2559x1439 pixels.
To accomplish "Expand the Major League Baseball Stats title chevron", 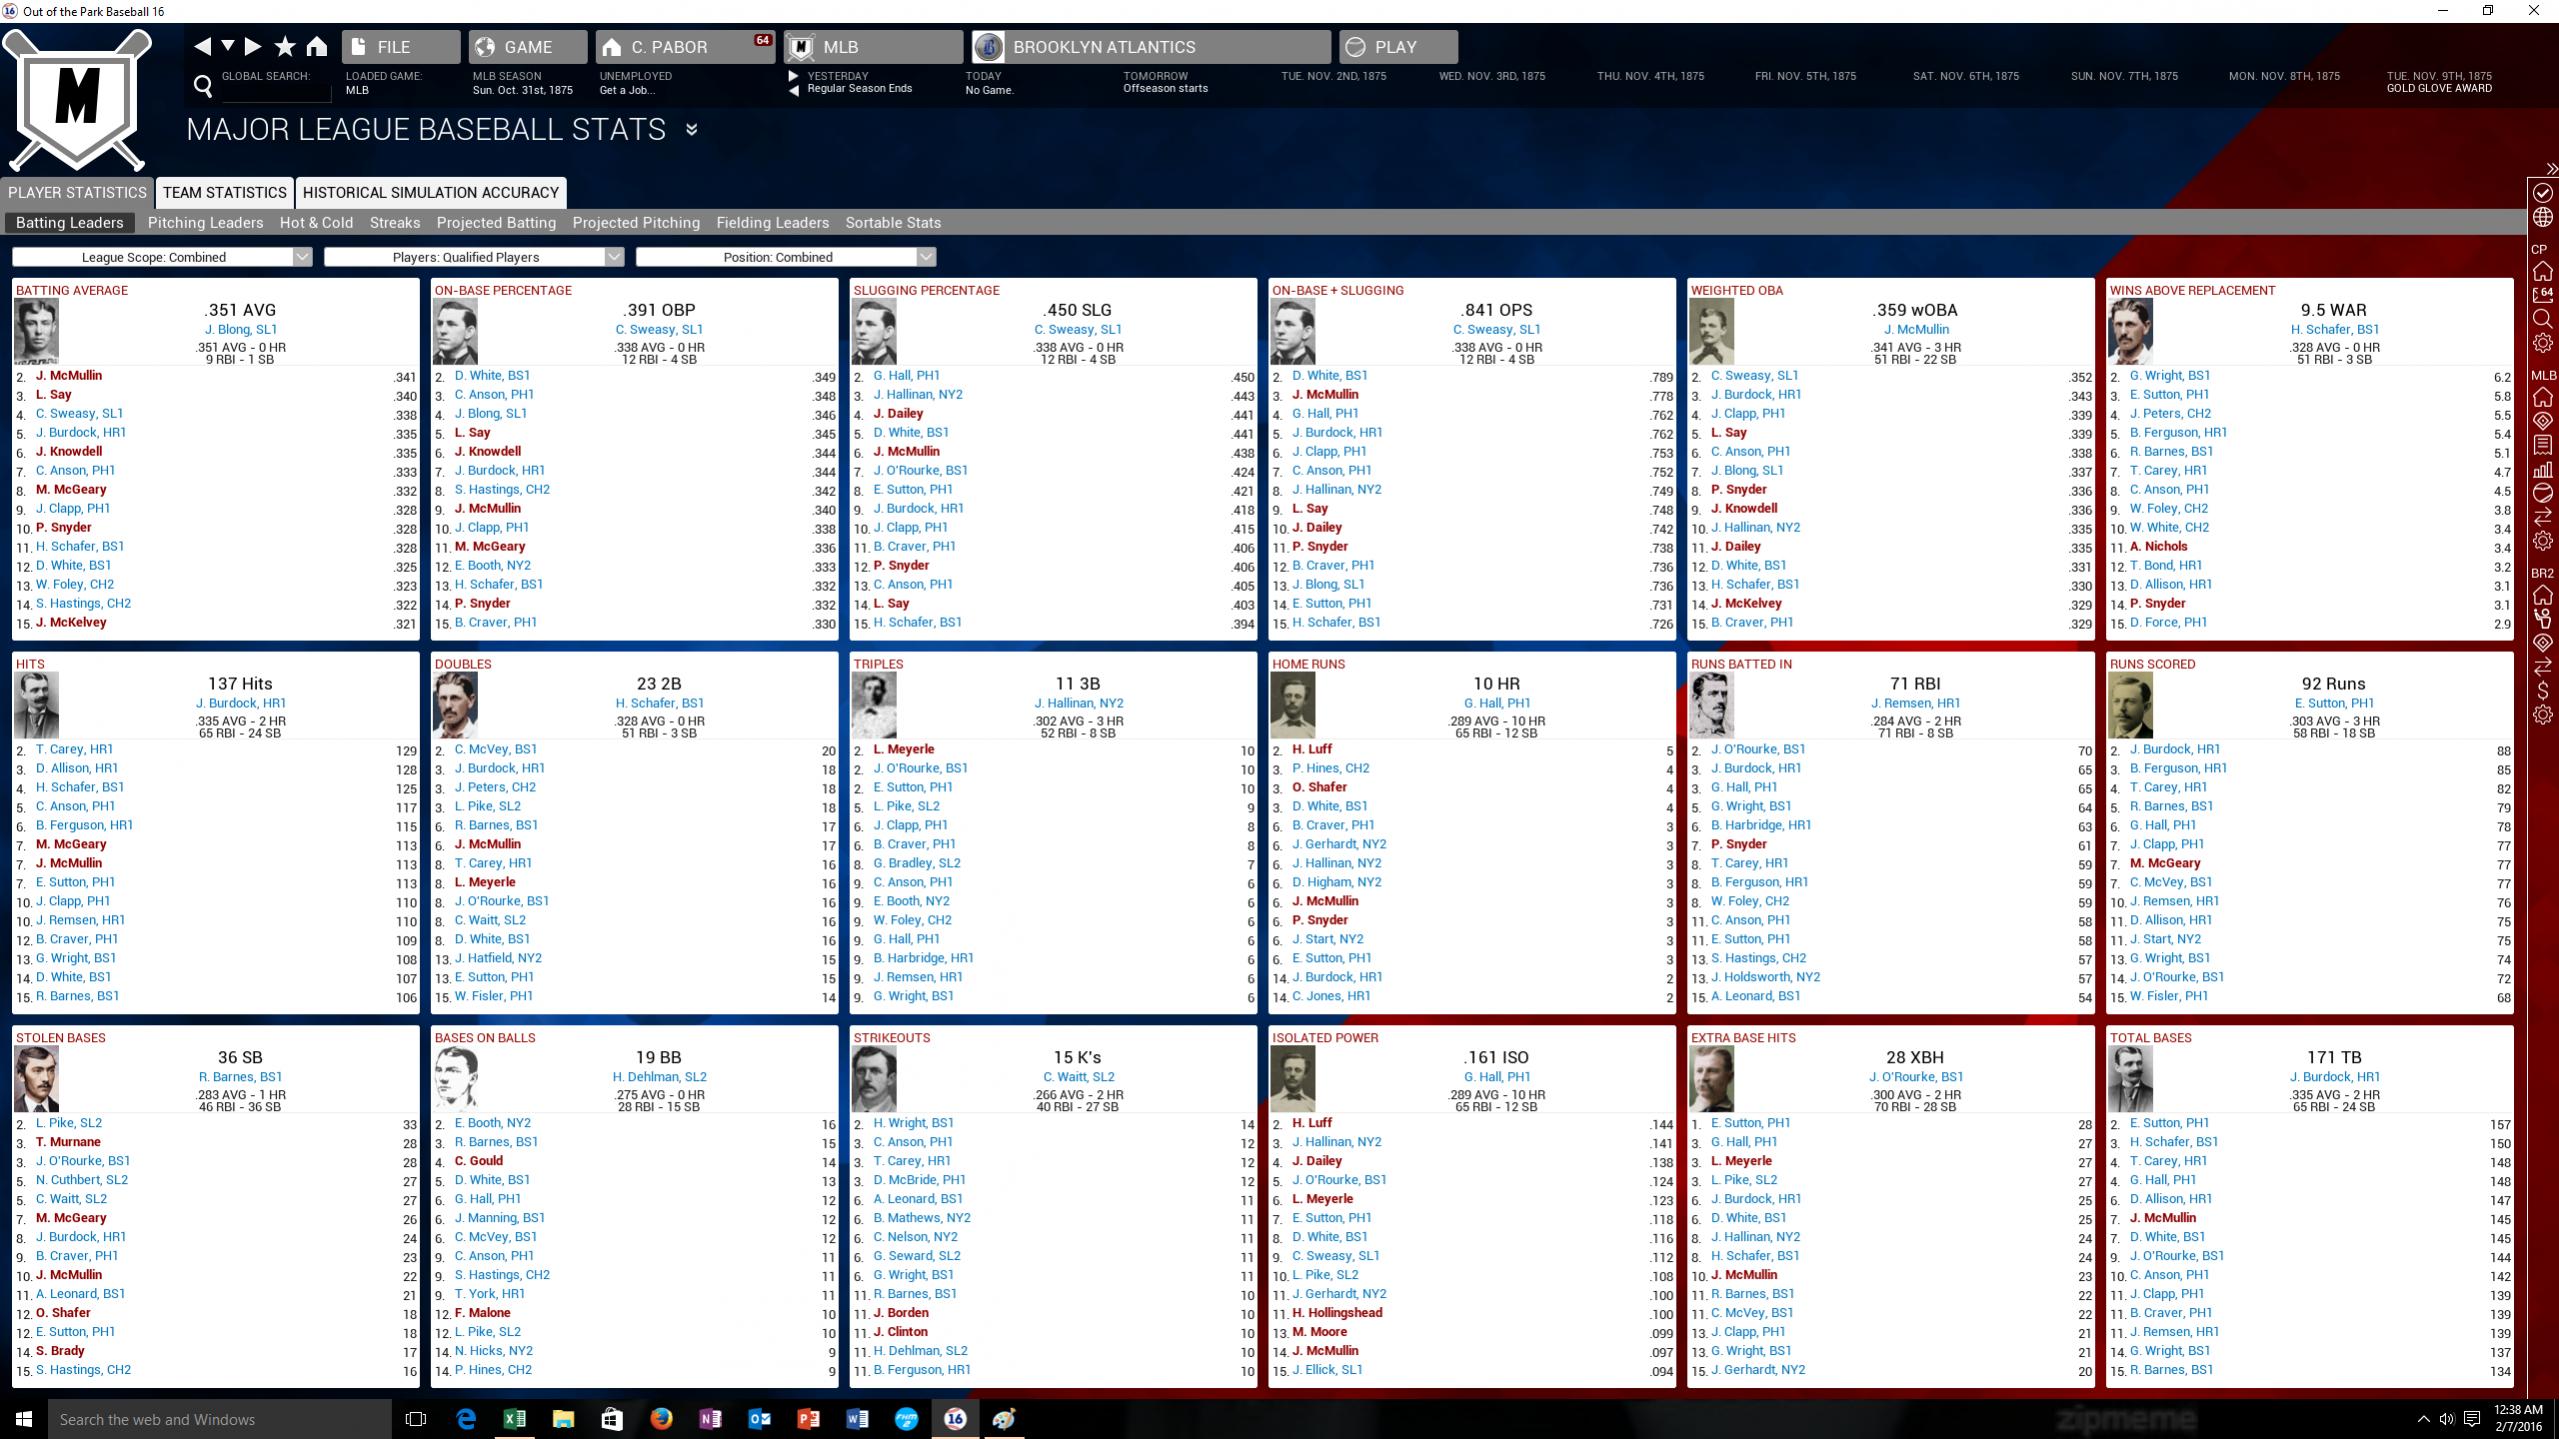I will [x=691, y=130].
